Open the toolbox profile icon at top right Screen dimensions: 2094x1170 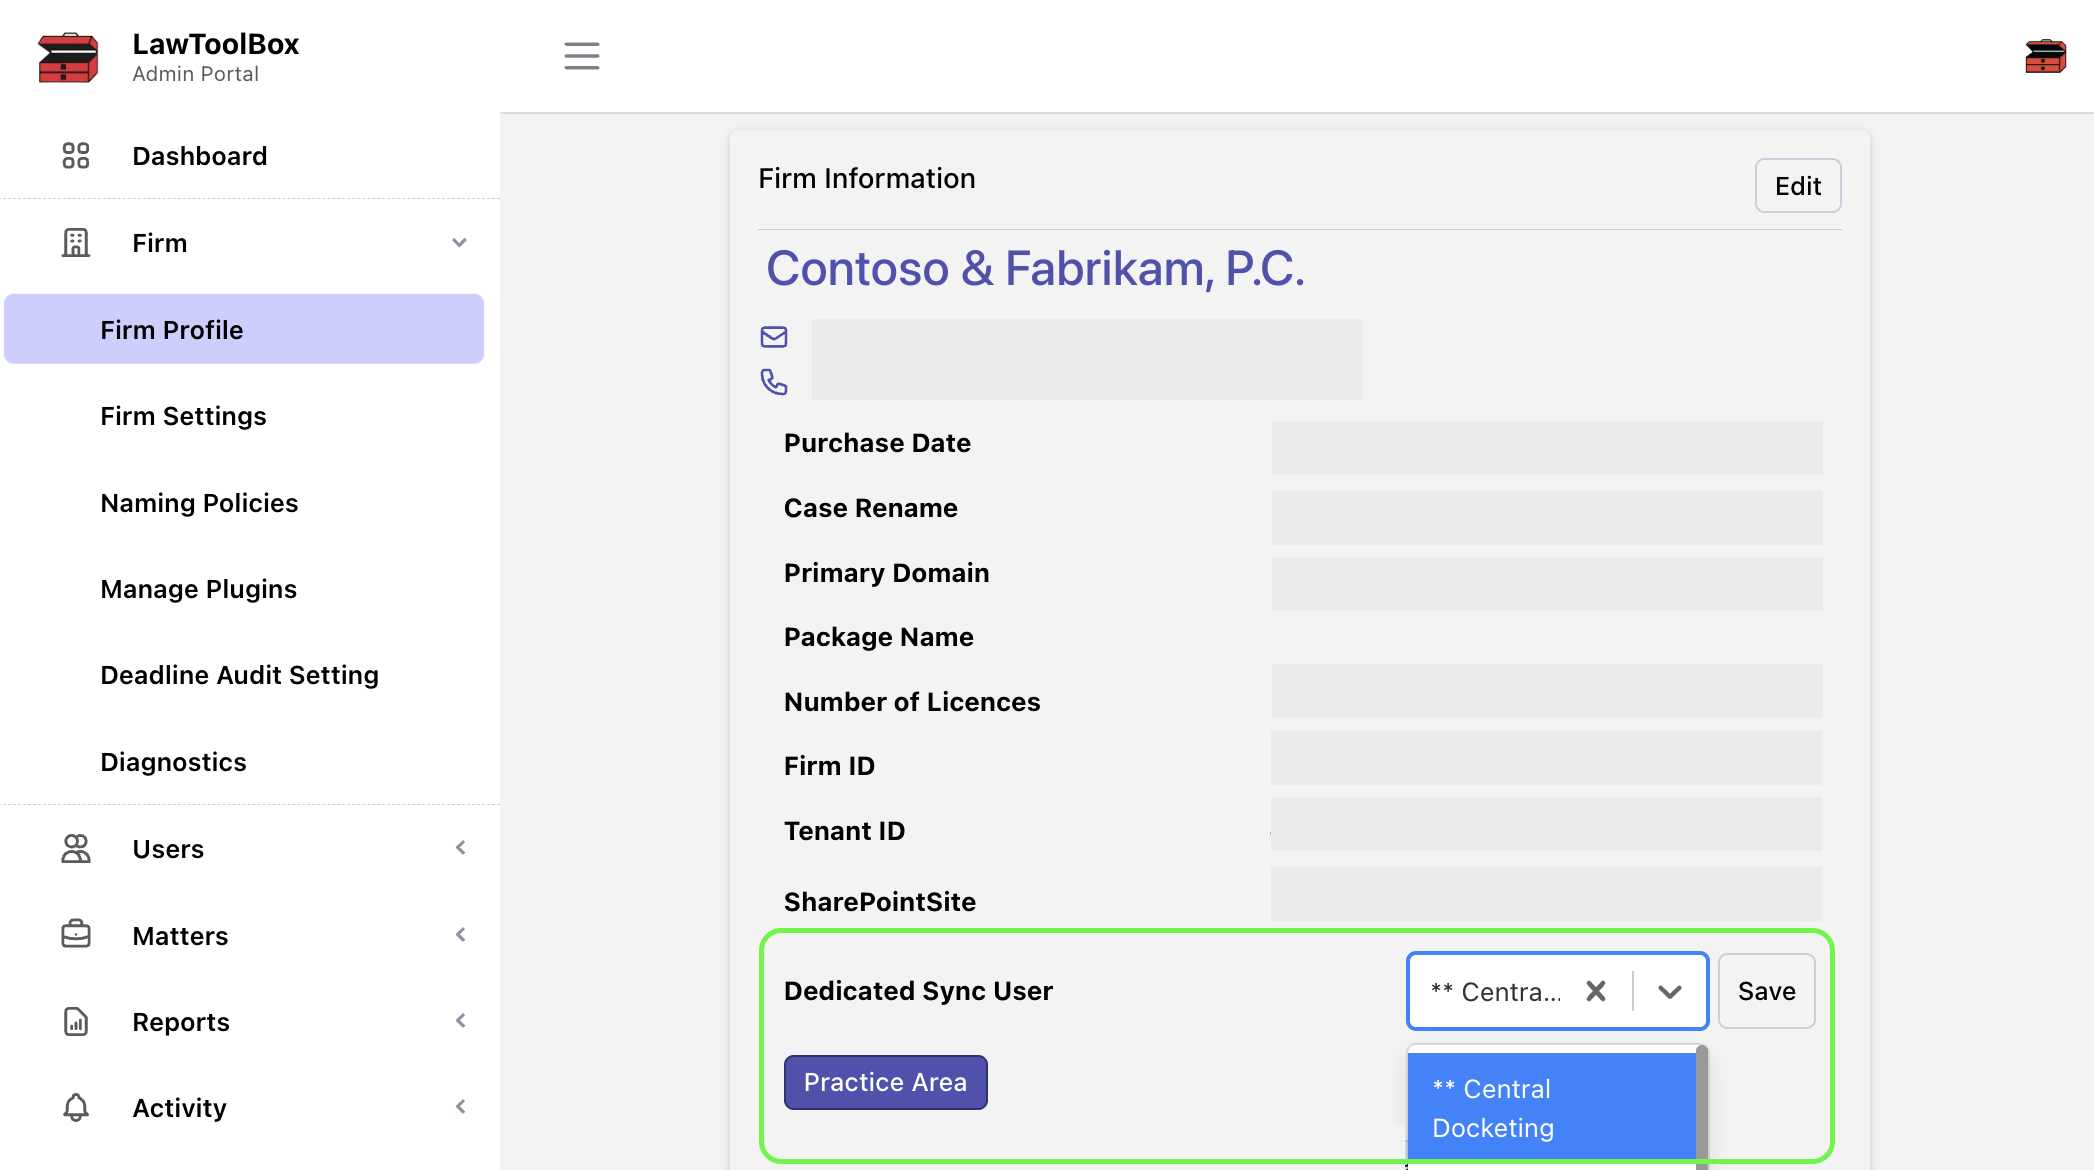pyautogui.click(x=2045, y=56)
